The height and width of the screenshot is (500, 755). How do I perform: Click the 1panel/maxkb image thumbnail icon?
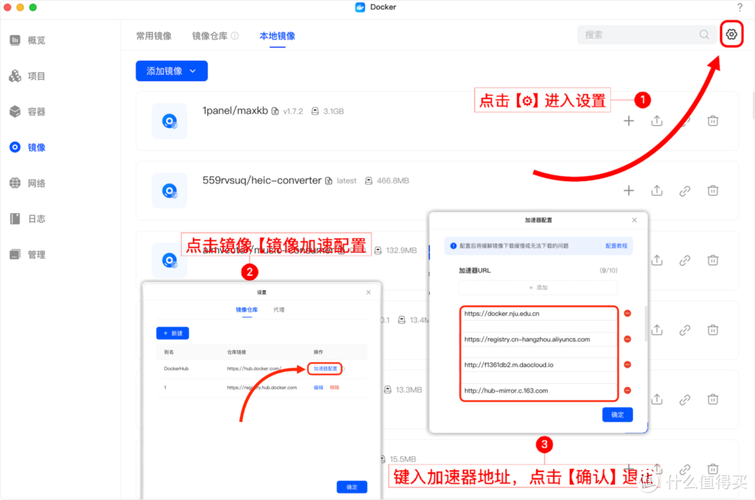tap(169, 121)
